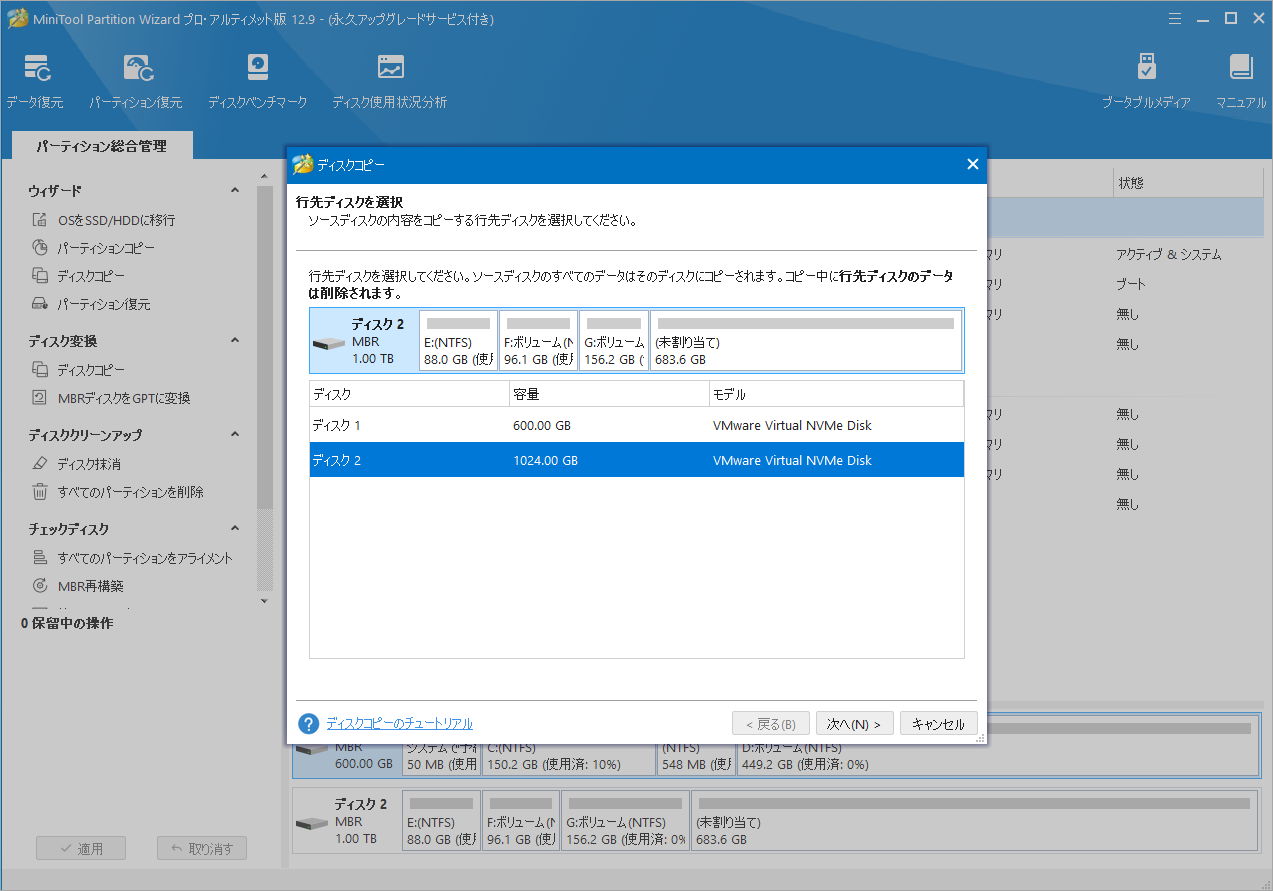This screenshot has height=891, width=1273.
Task: Click the アクティブ & システム status cell
Action: point(1168,254)
